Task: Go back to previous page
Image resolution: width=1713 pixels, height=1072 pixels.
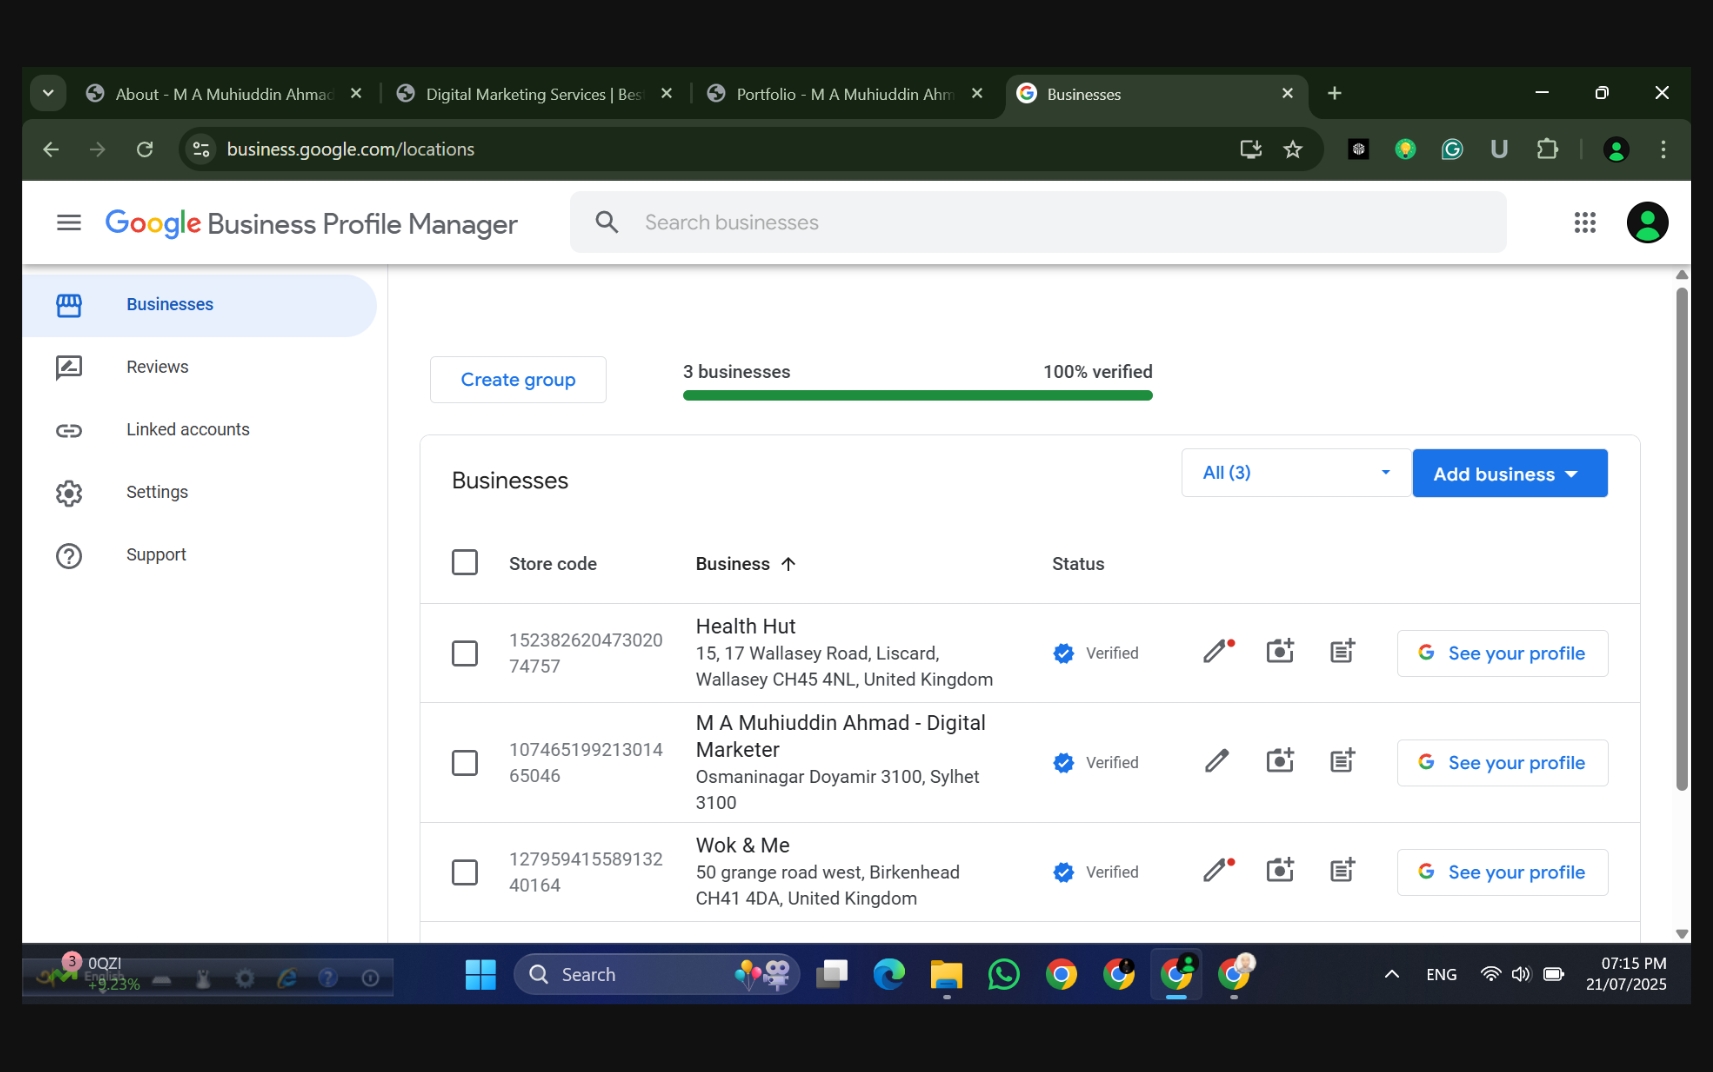Action: [x=51, y=149]
